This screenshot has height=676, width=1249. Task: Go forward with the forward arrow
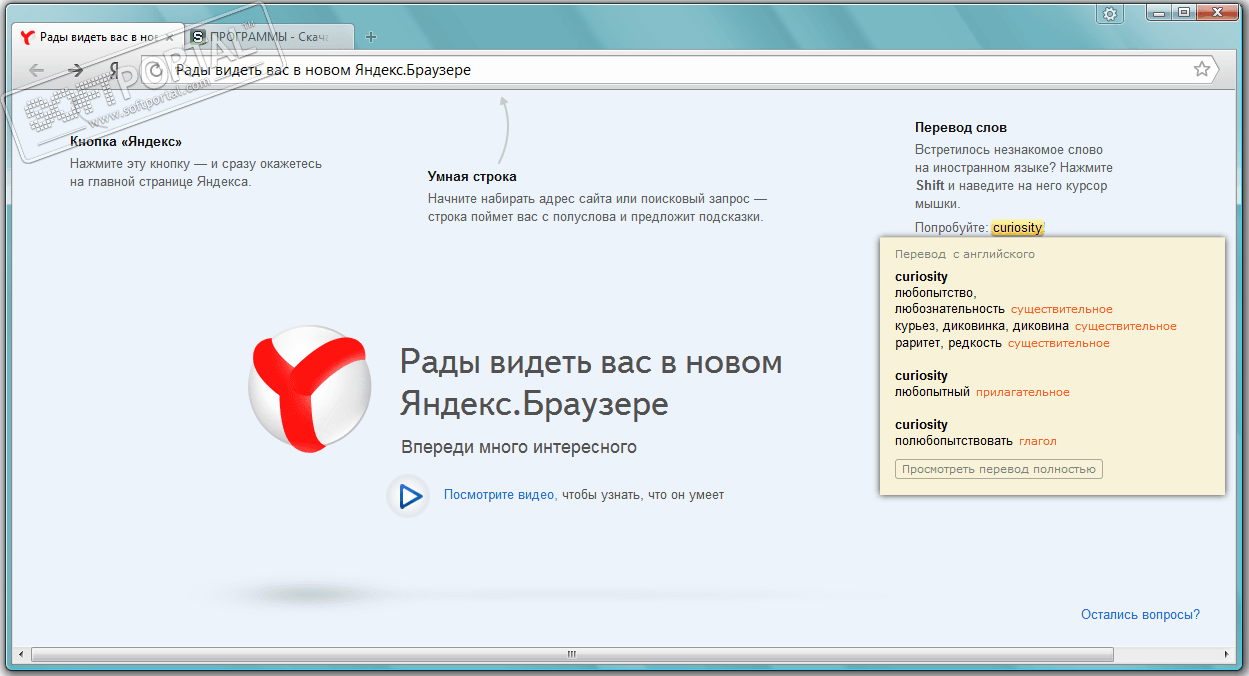[x=75, y=70]
